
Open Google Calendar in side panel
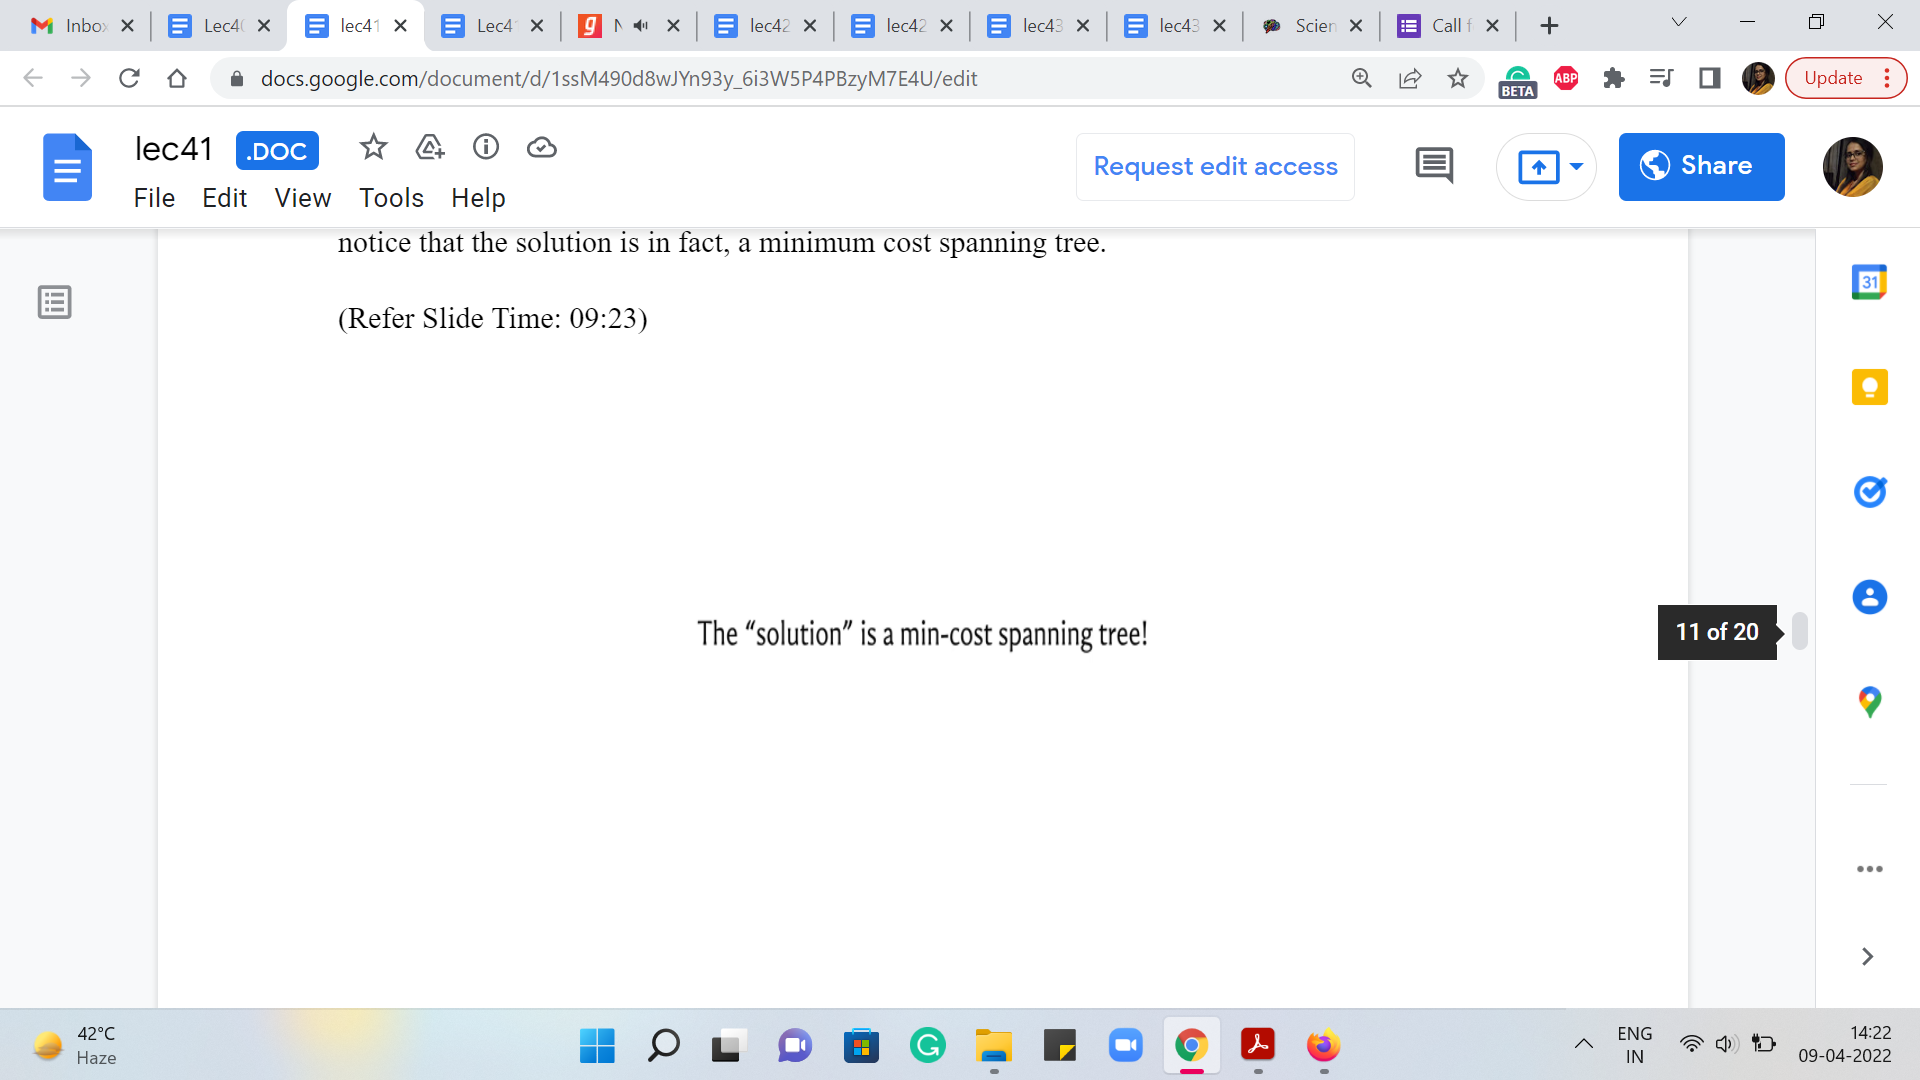1869,283
